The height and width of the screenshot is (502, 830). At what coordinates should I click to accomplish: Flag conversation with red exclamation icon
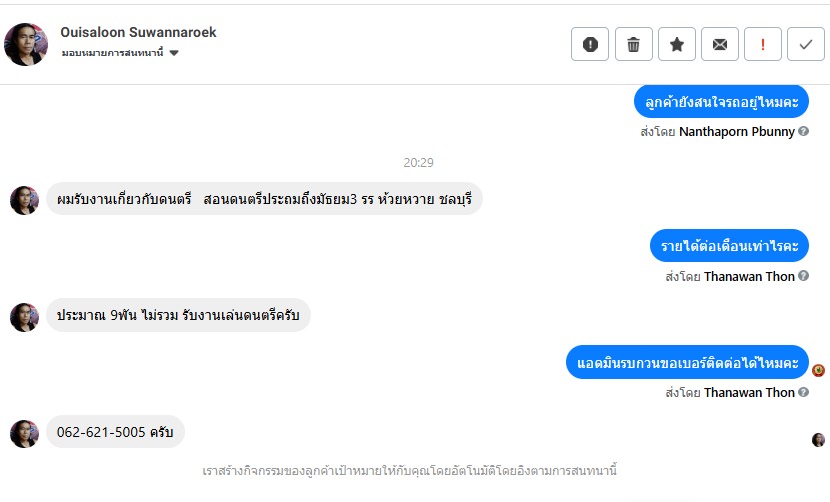pyautogui.click(x=763, y=44)
